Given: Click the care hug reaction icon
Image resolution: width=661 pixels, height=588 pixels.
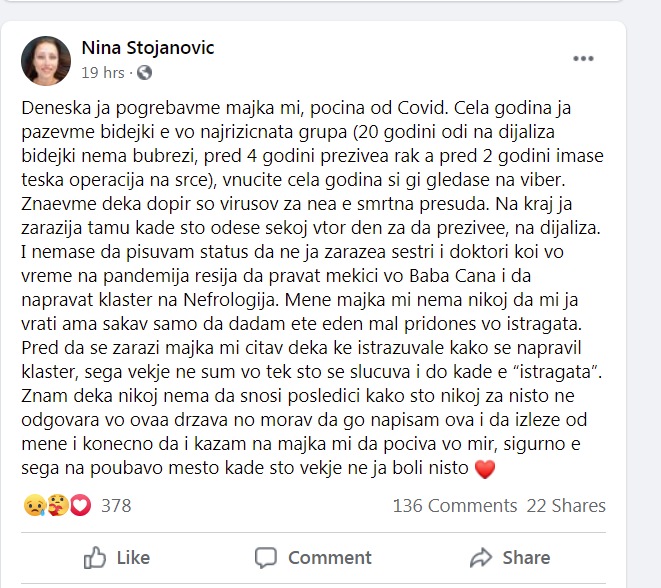Looking at the screenshot, I should tap(57, 505).
